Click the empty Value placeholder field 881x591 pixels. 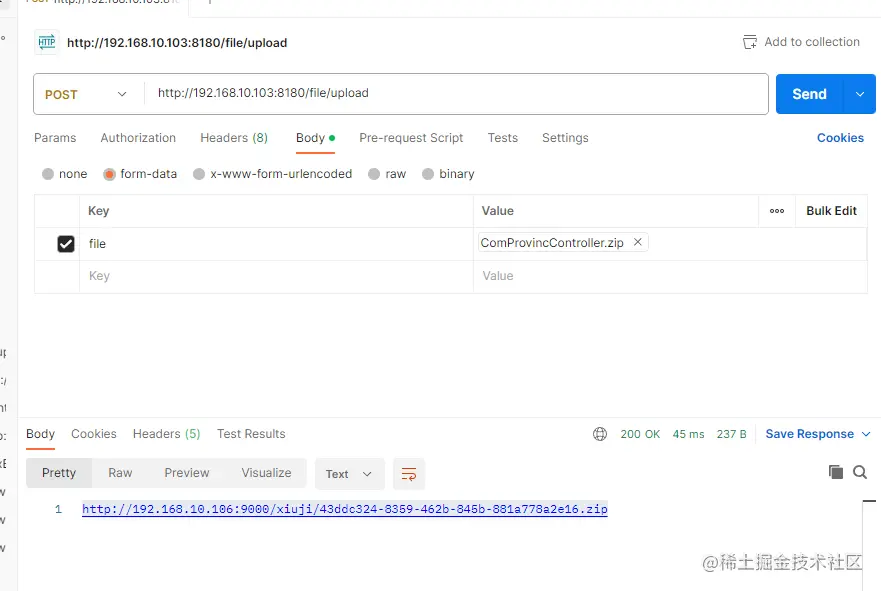[670, 276]
